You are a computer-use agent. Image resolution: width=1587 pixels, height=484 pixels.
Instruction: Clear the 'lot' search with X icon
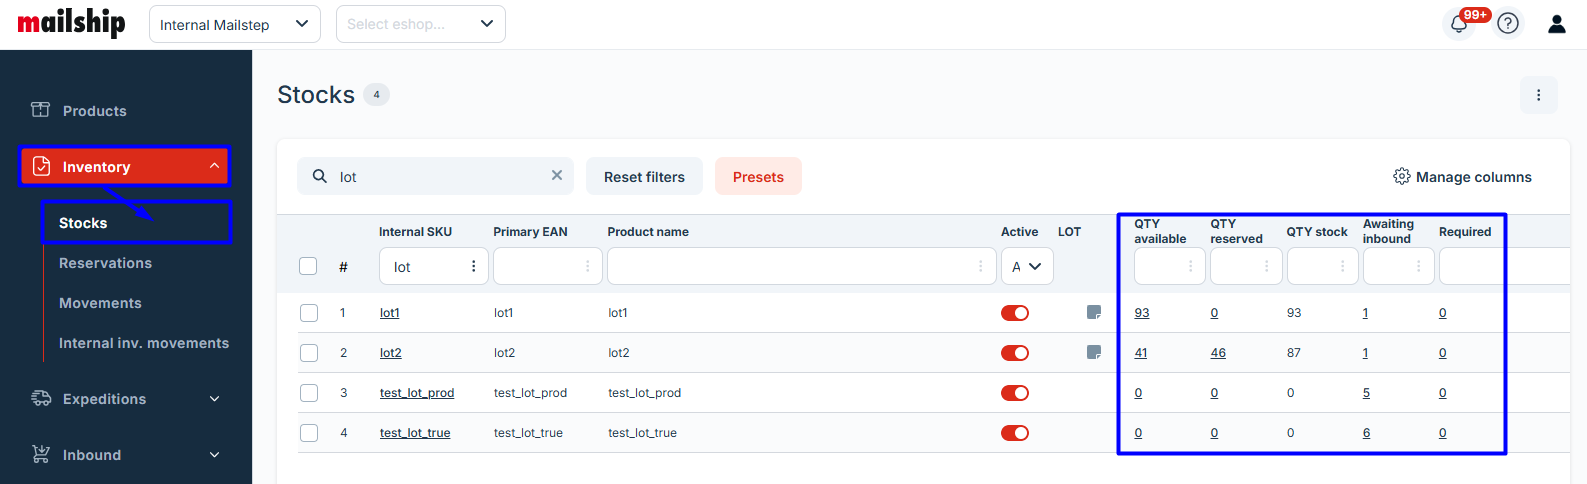(557, 176)
